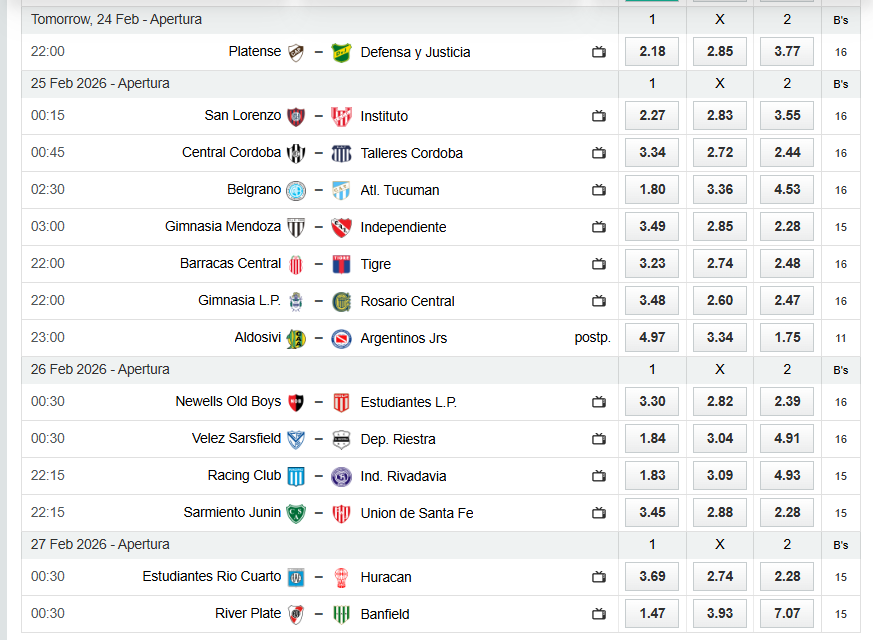
Task: Pick away odds 7.07 for Banfield
Action: point(787,614)
